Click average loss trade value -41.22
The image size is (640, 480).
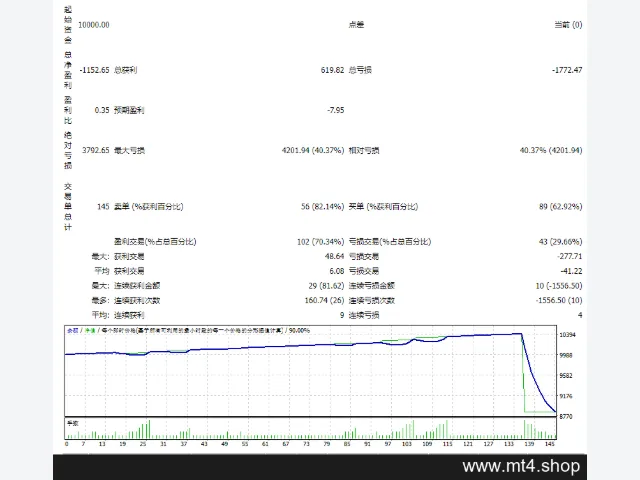571,271
